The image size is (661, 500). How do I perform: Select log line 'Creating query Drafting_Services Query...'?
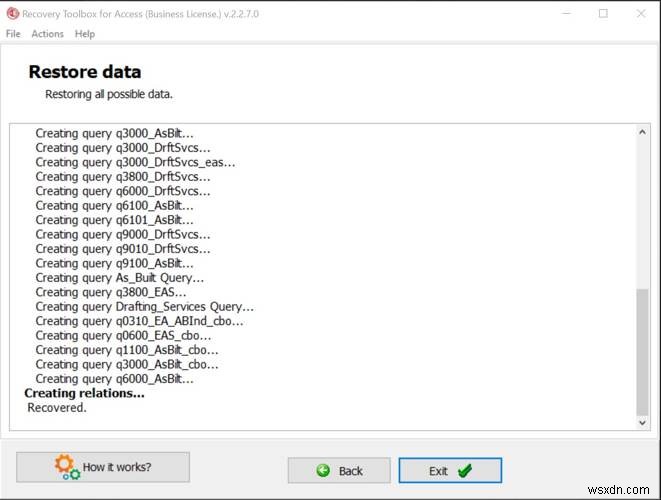click(145, 306)
